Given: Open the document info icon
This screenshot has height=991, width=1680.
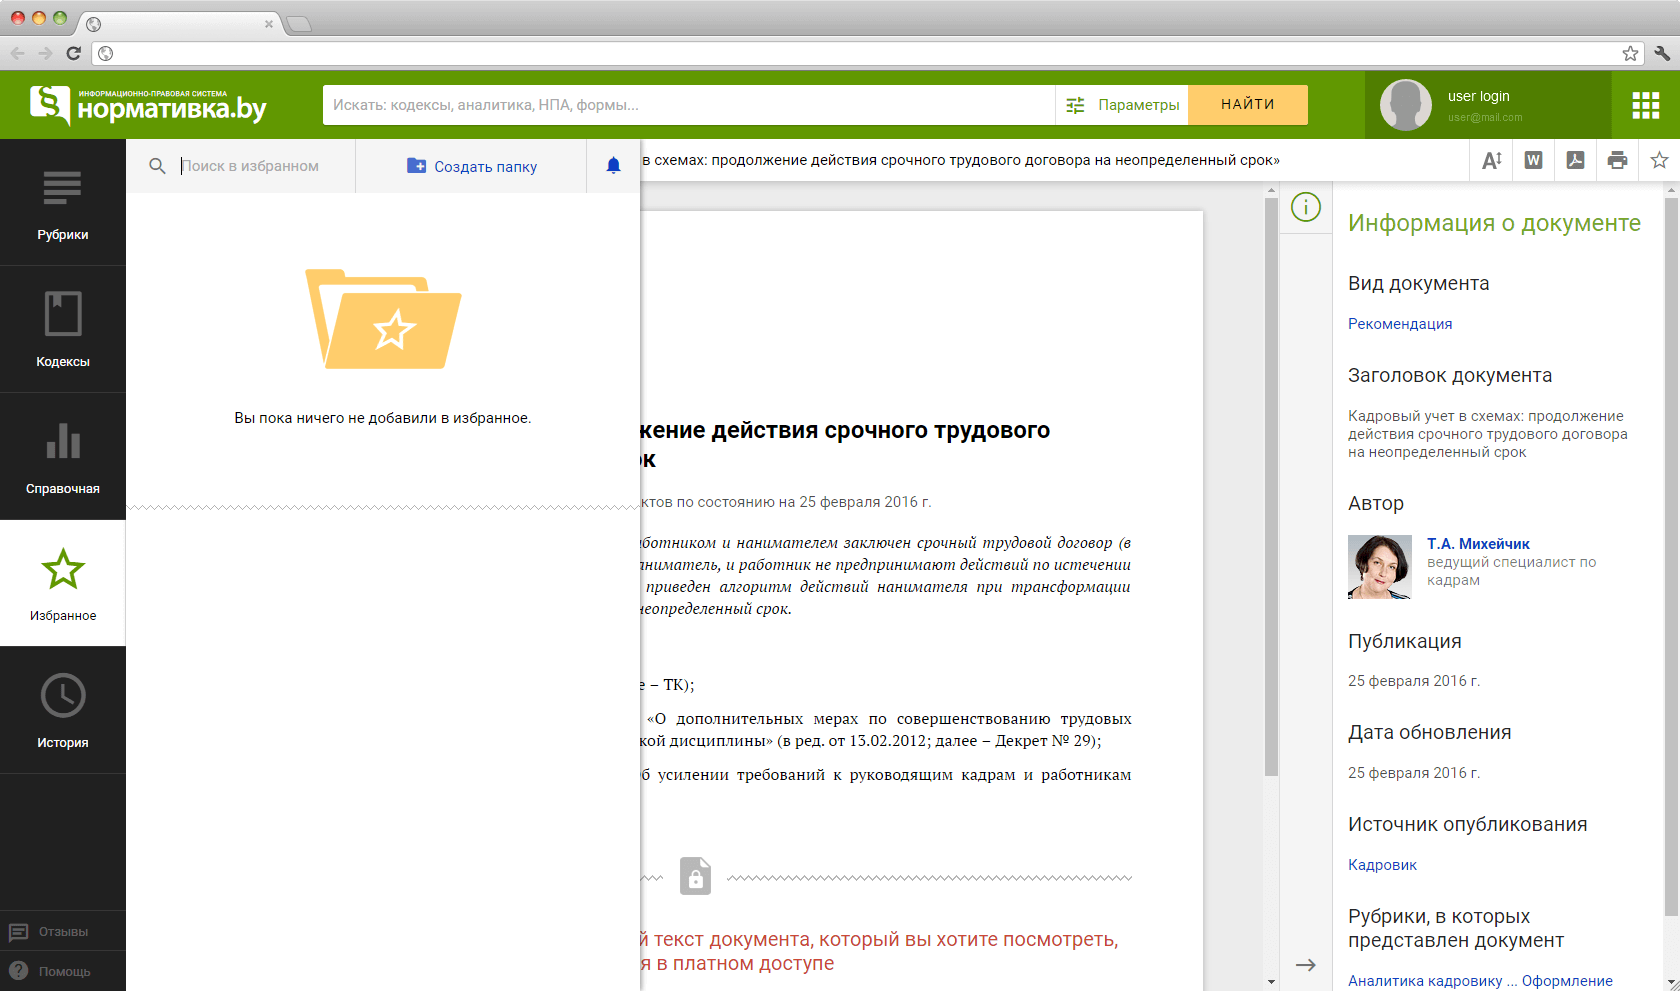Looking at the screenshot, I should click(x=1305, y=207).
